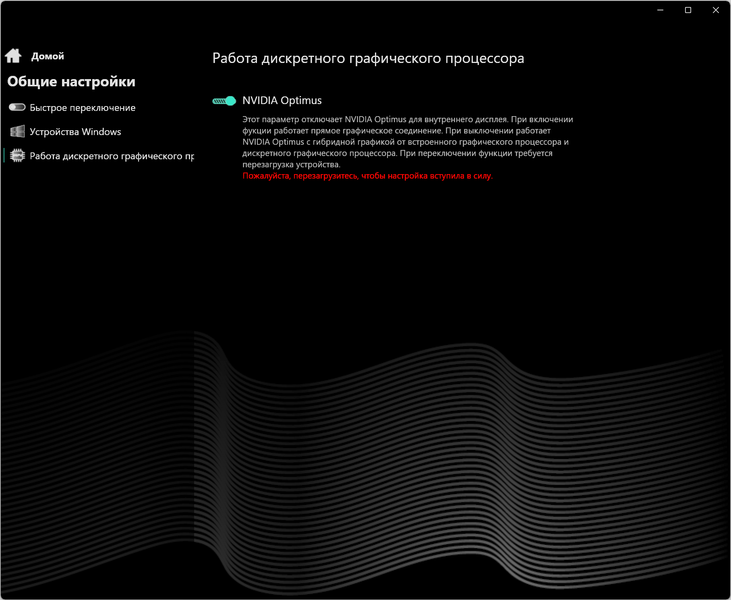Click the red restart warning message

click(367, 176)
